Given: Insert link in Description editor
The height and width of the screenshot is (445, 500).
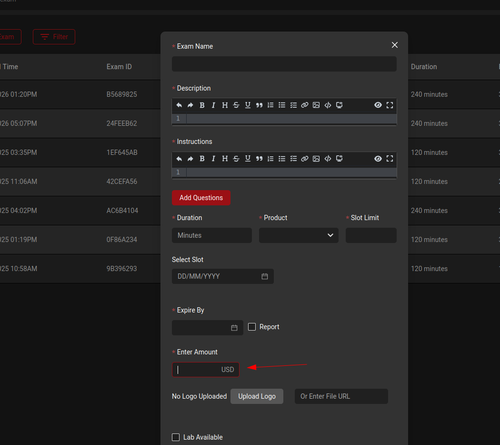Looking at the screenshot, I should (304, 105).
